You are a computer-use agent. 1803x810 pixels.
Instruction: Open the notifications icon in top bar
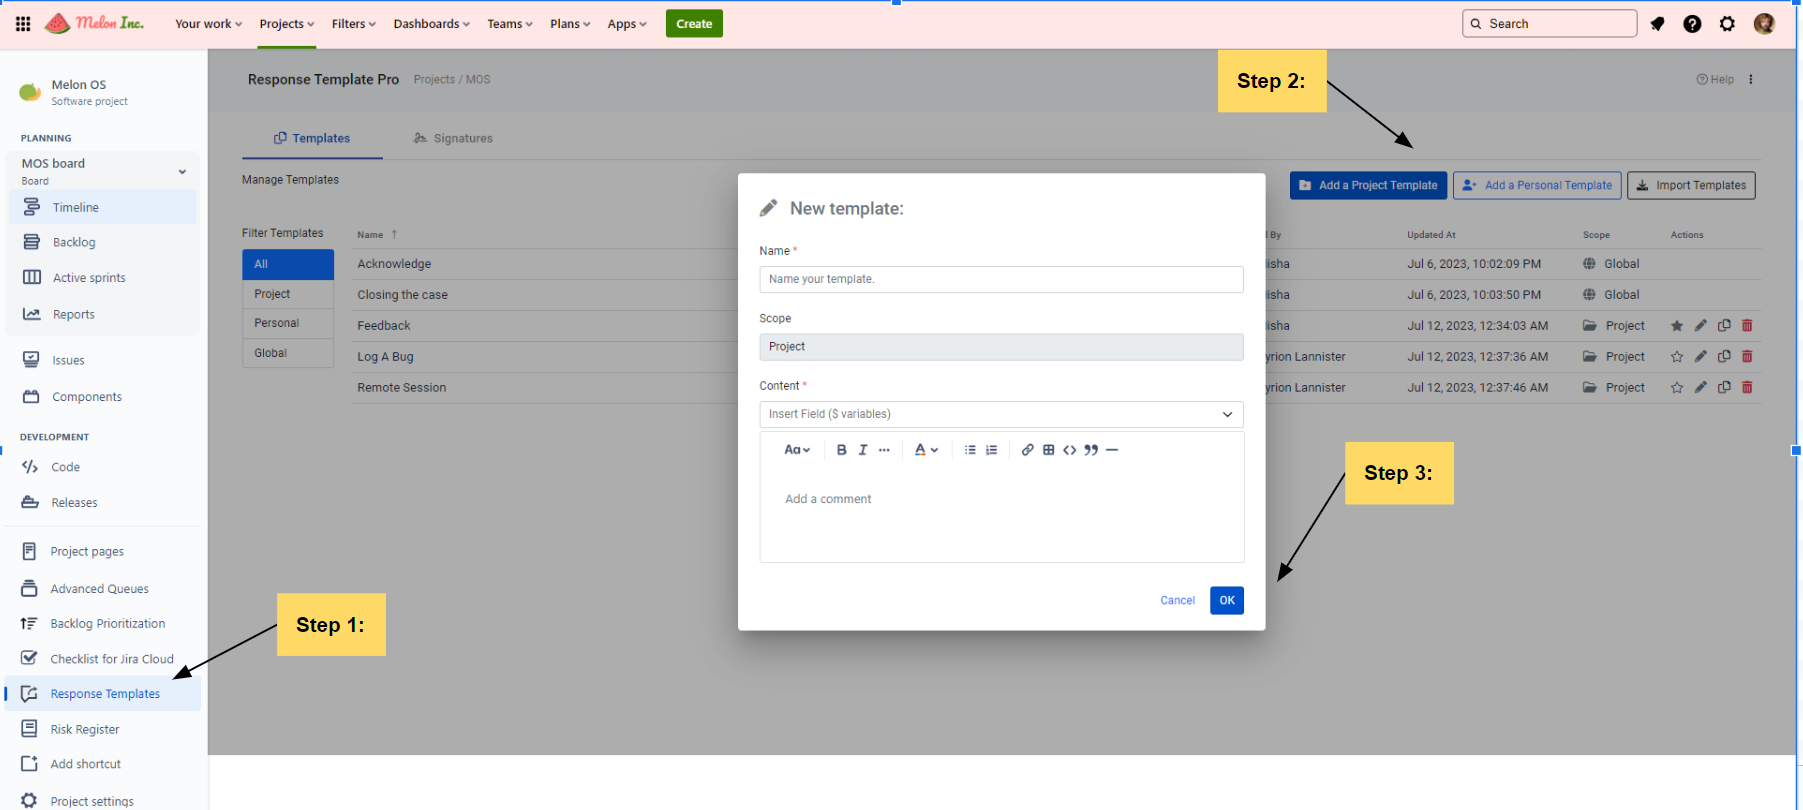coord(1657,24)
